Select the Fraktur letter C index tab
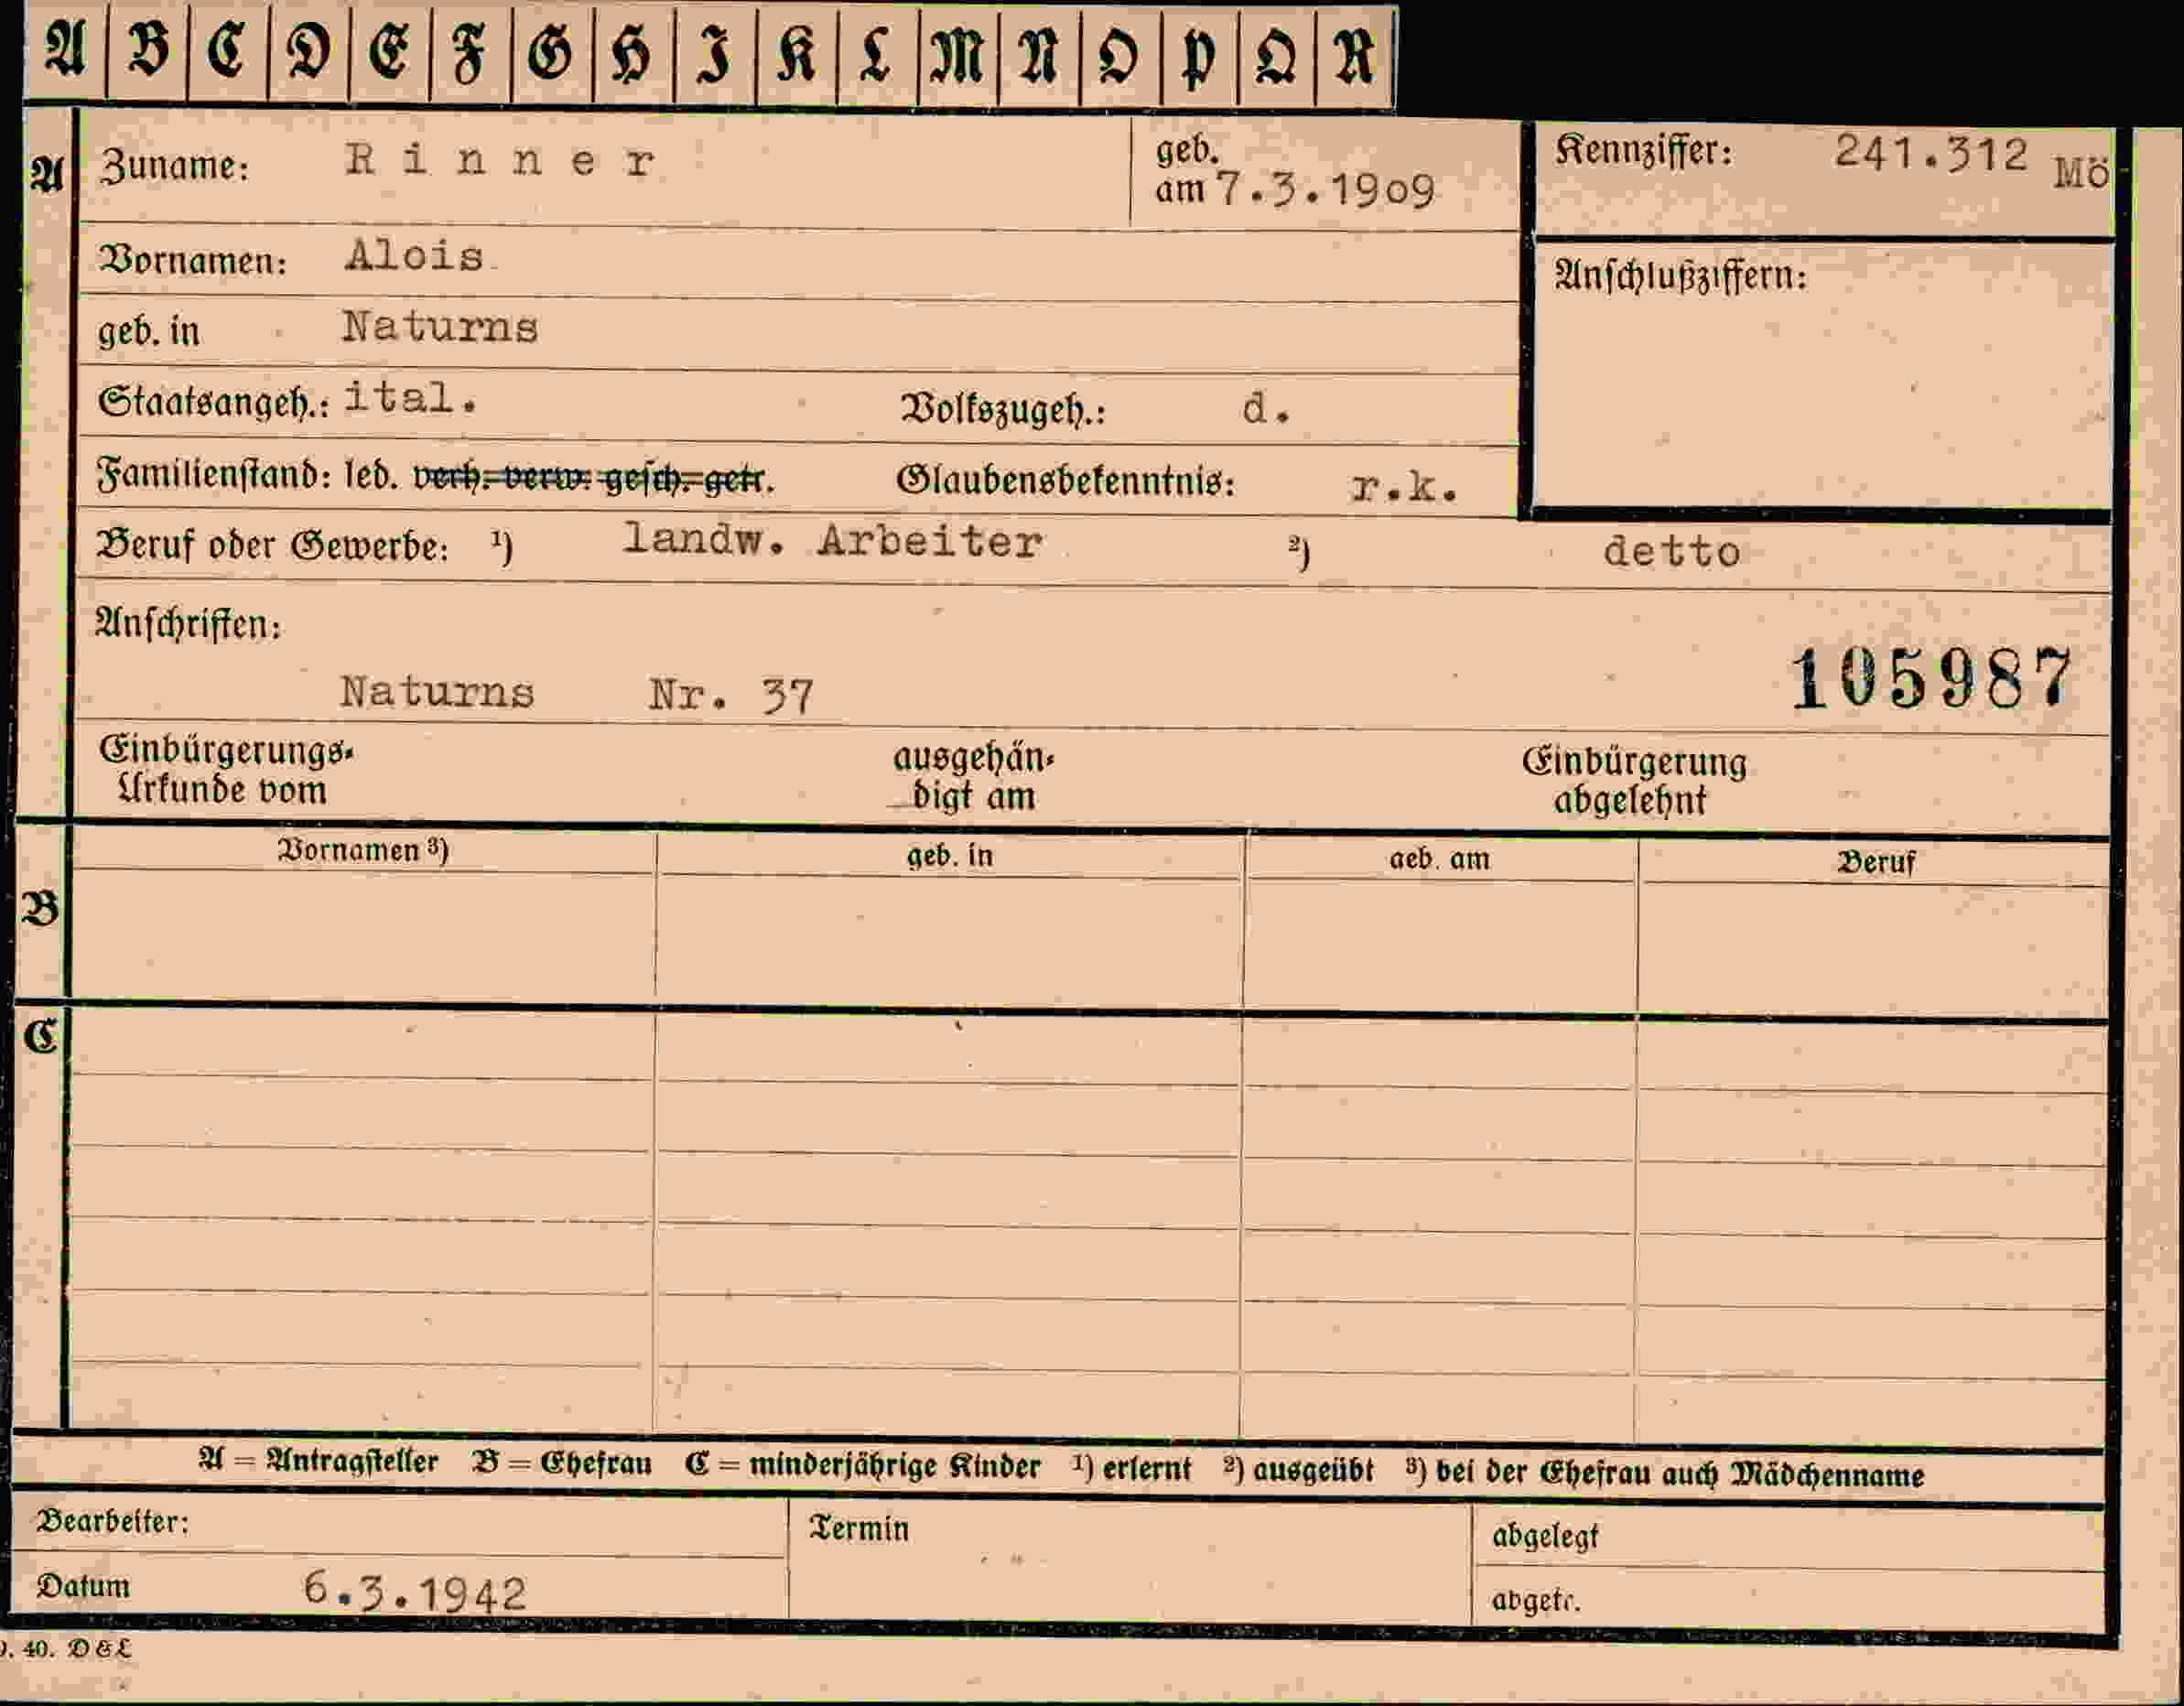2184x1706 pixels. tap(228, 53)
